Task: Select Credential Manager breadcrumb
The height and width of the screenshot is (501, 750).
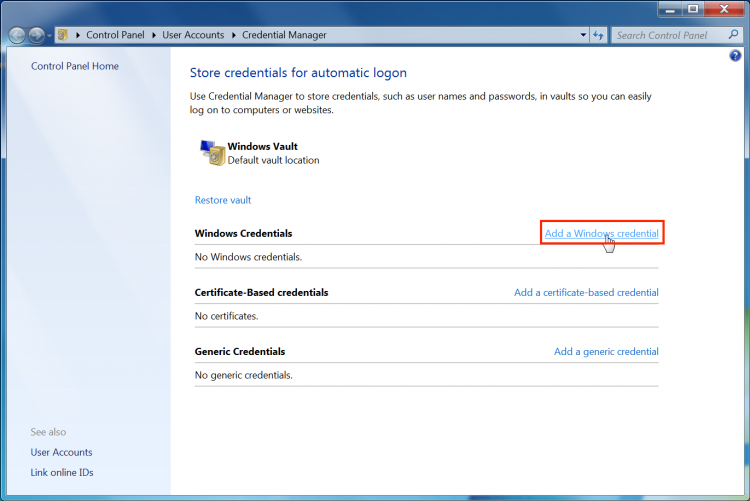Action: tap(284, 35)
